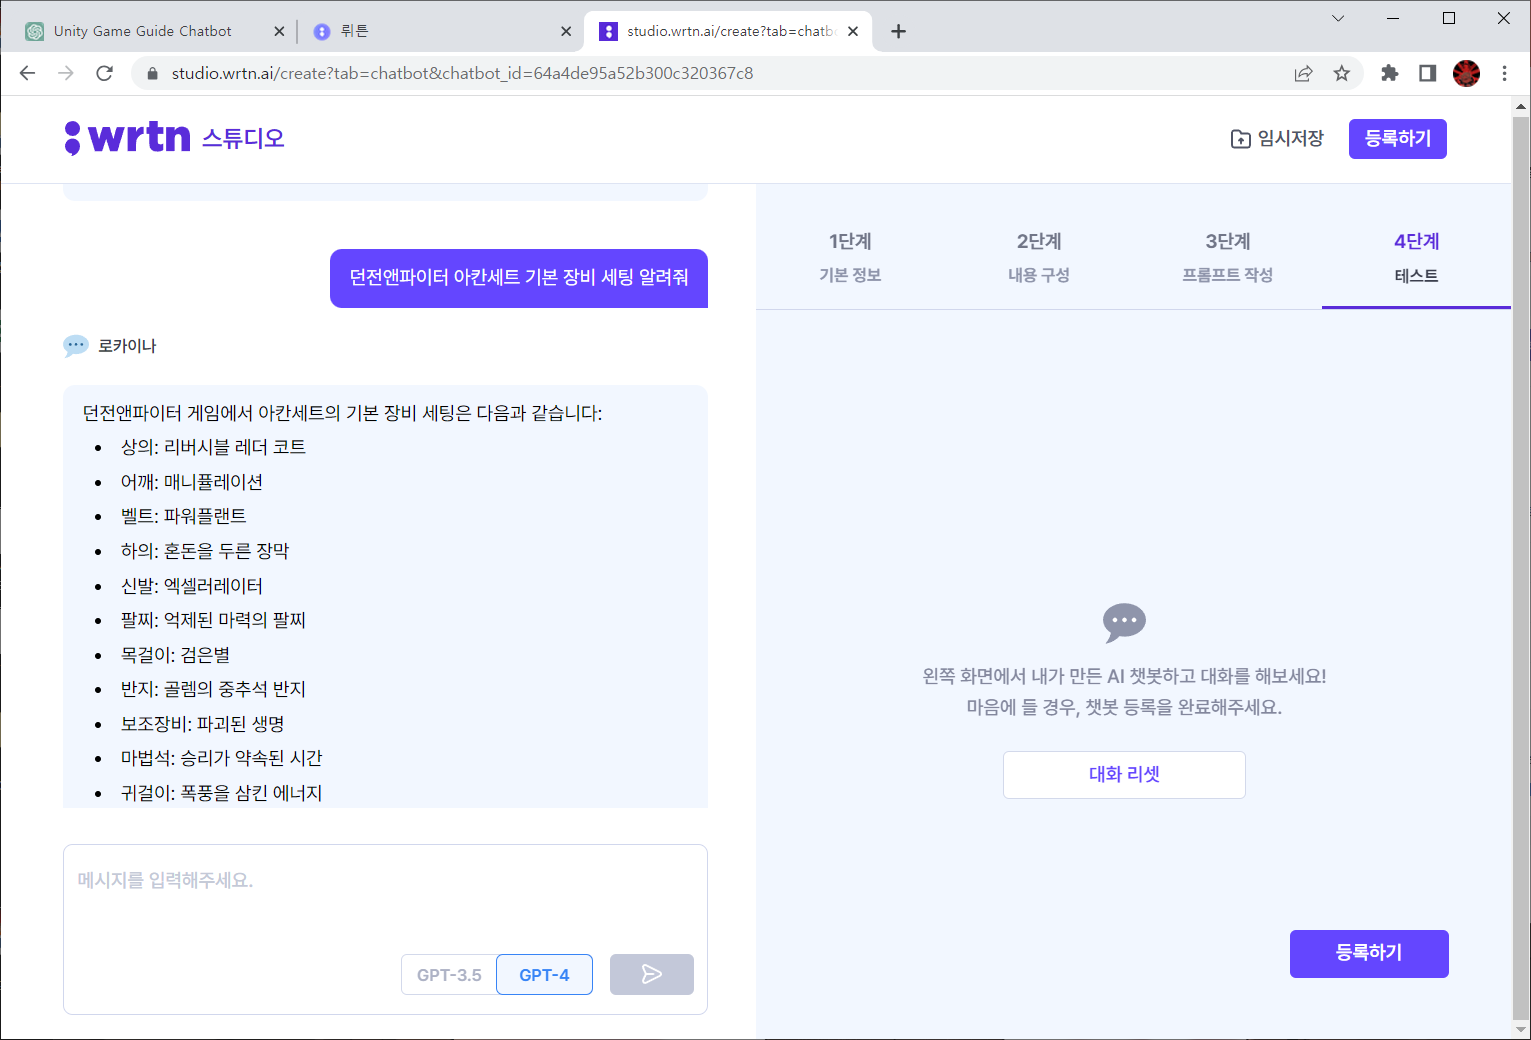This screenshot has width=1531, height=1040.
Task: Click 임시저장 to save draft
Action: (x=1277, y=139)
